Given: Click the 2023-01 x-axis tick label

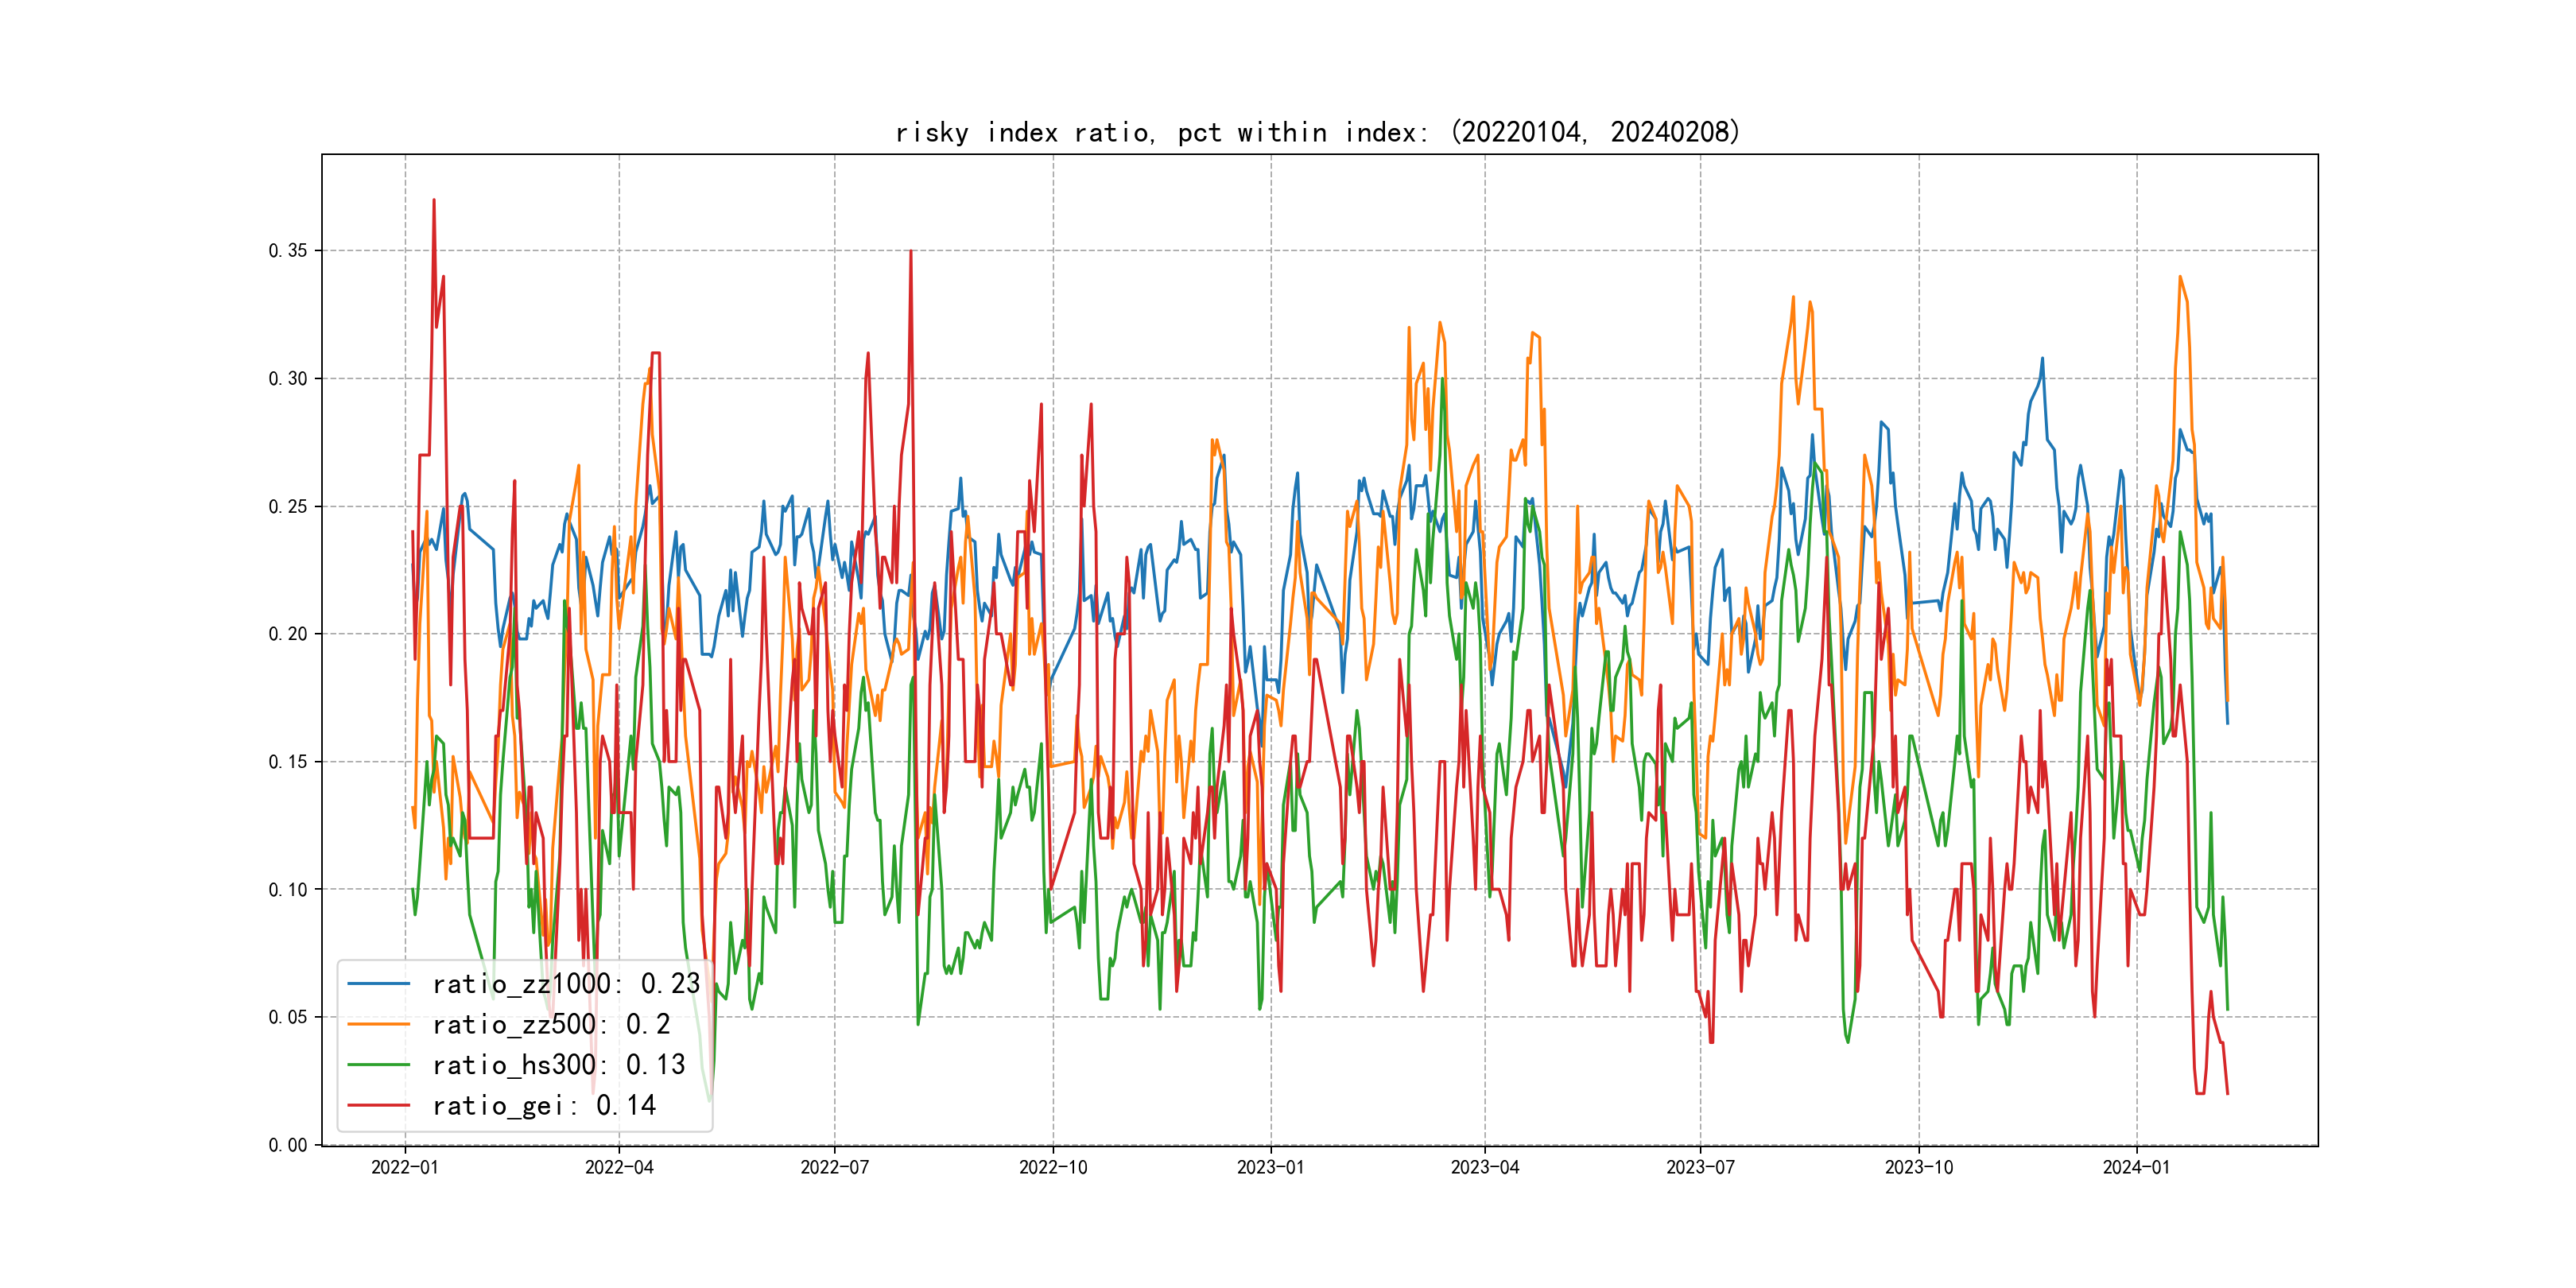Looking at the screenshot, I should tap(1271, 1167).
